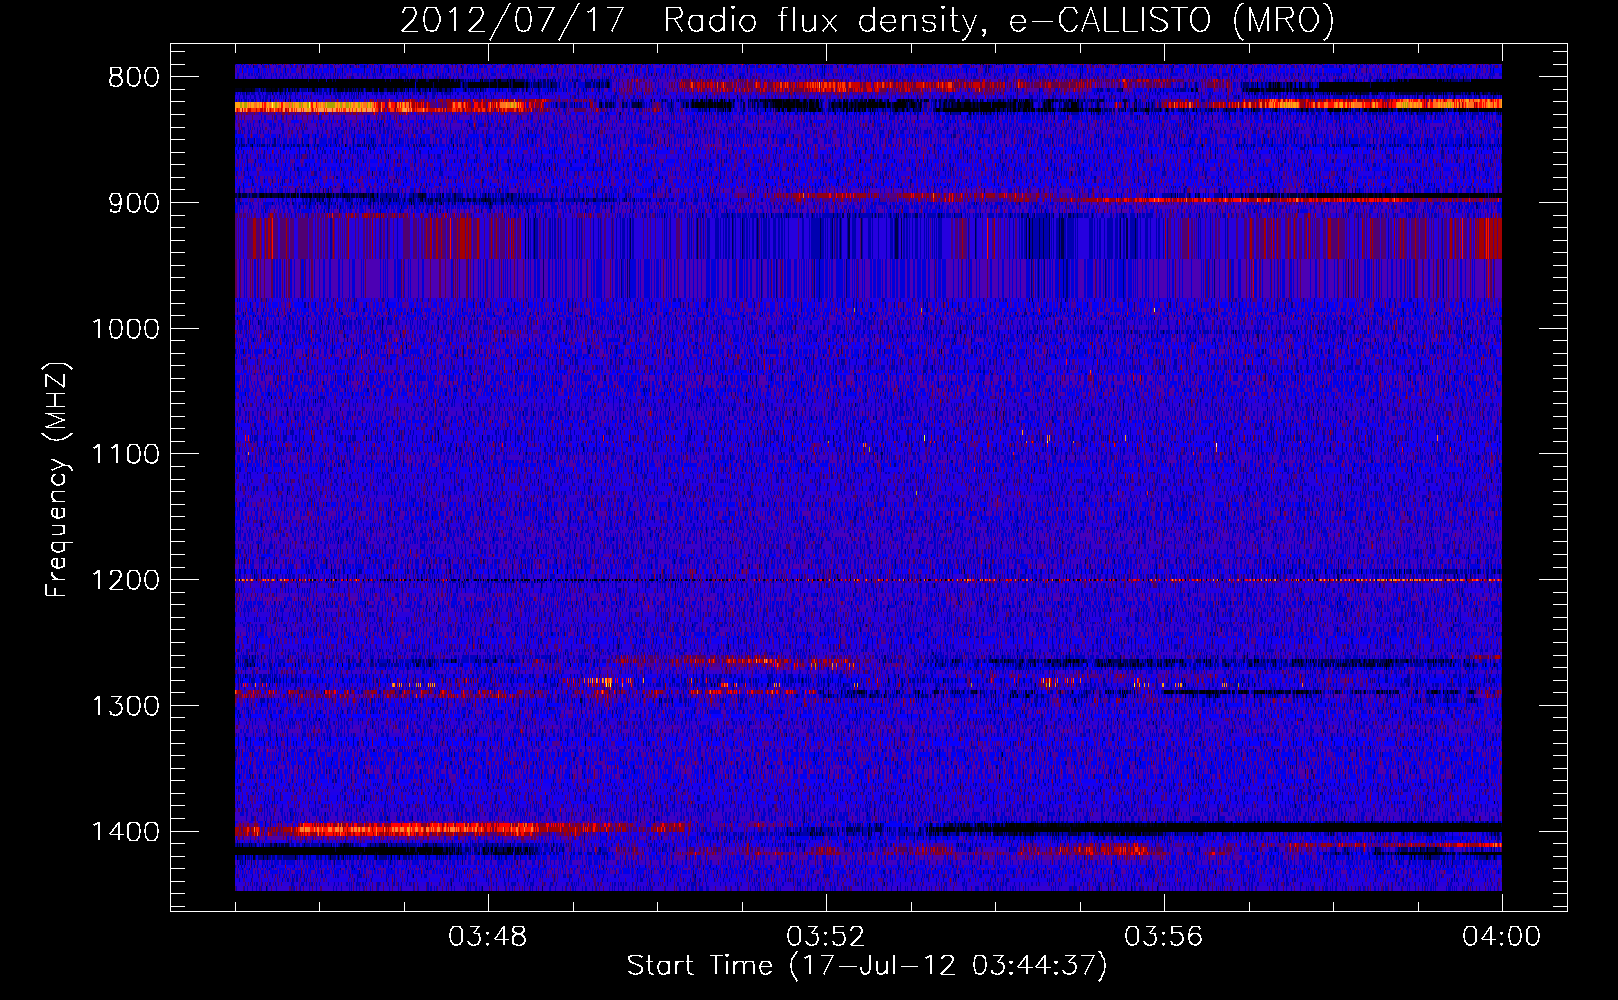
Task: Click the broad red band between 900 and 1000 MHz
Action: (868, 257)
